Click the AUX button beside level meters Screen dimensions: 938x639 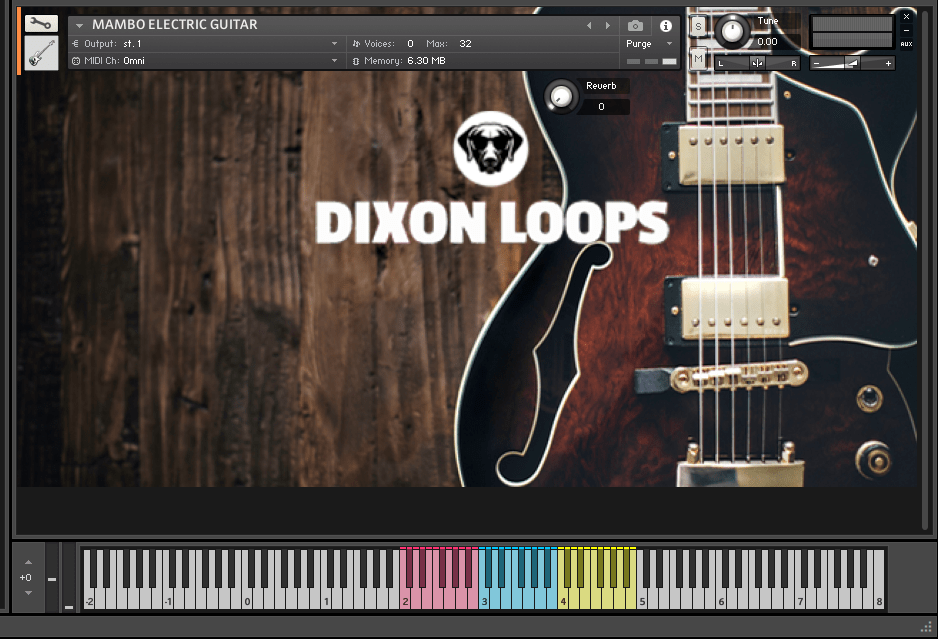pyautogui.click(x=906, y=44)
